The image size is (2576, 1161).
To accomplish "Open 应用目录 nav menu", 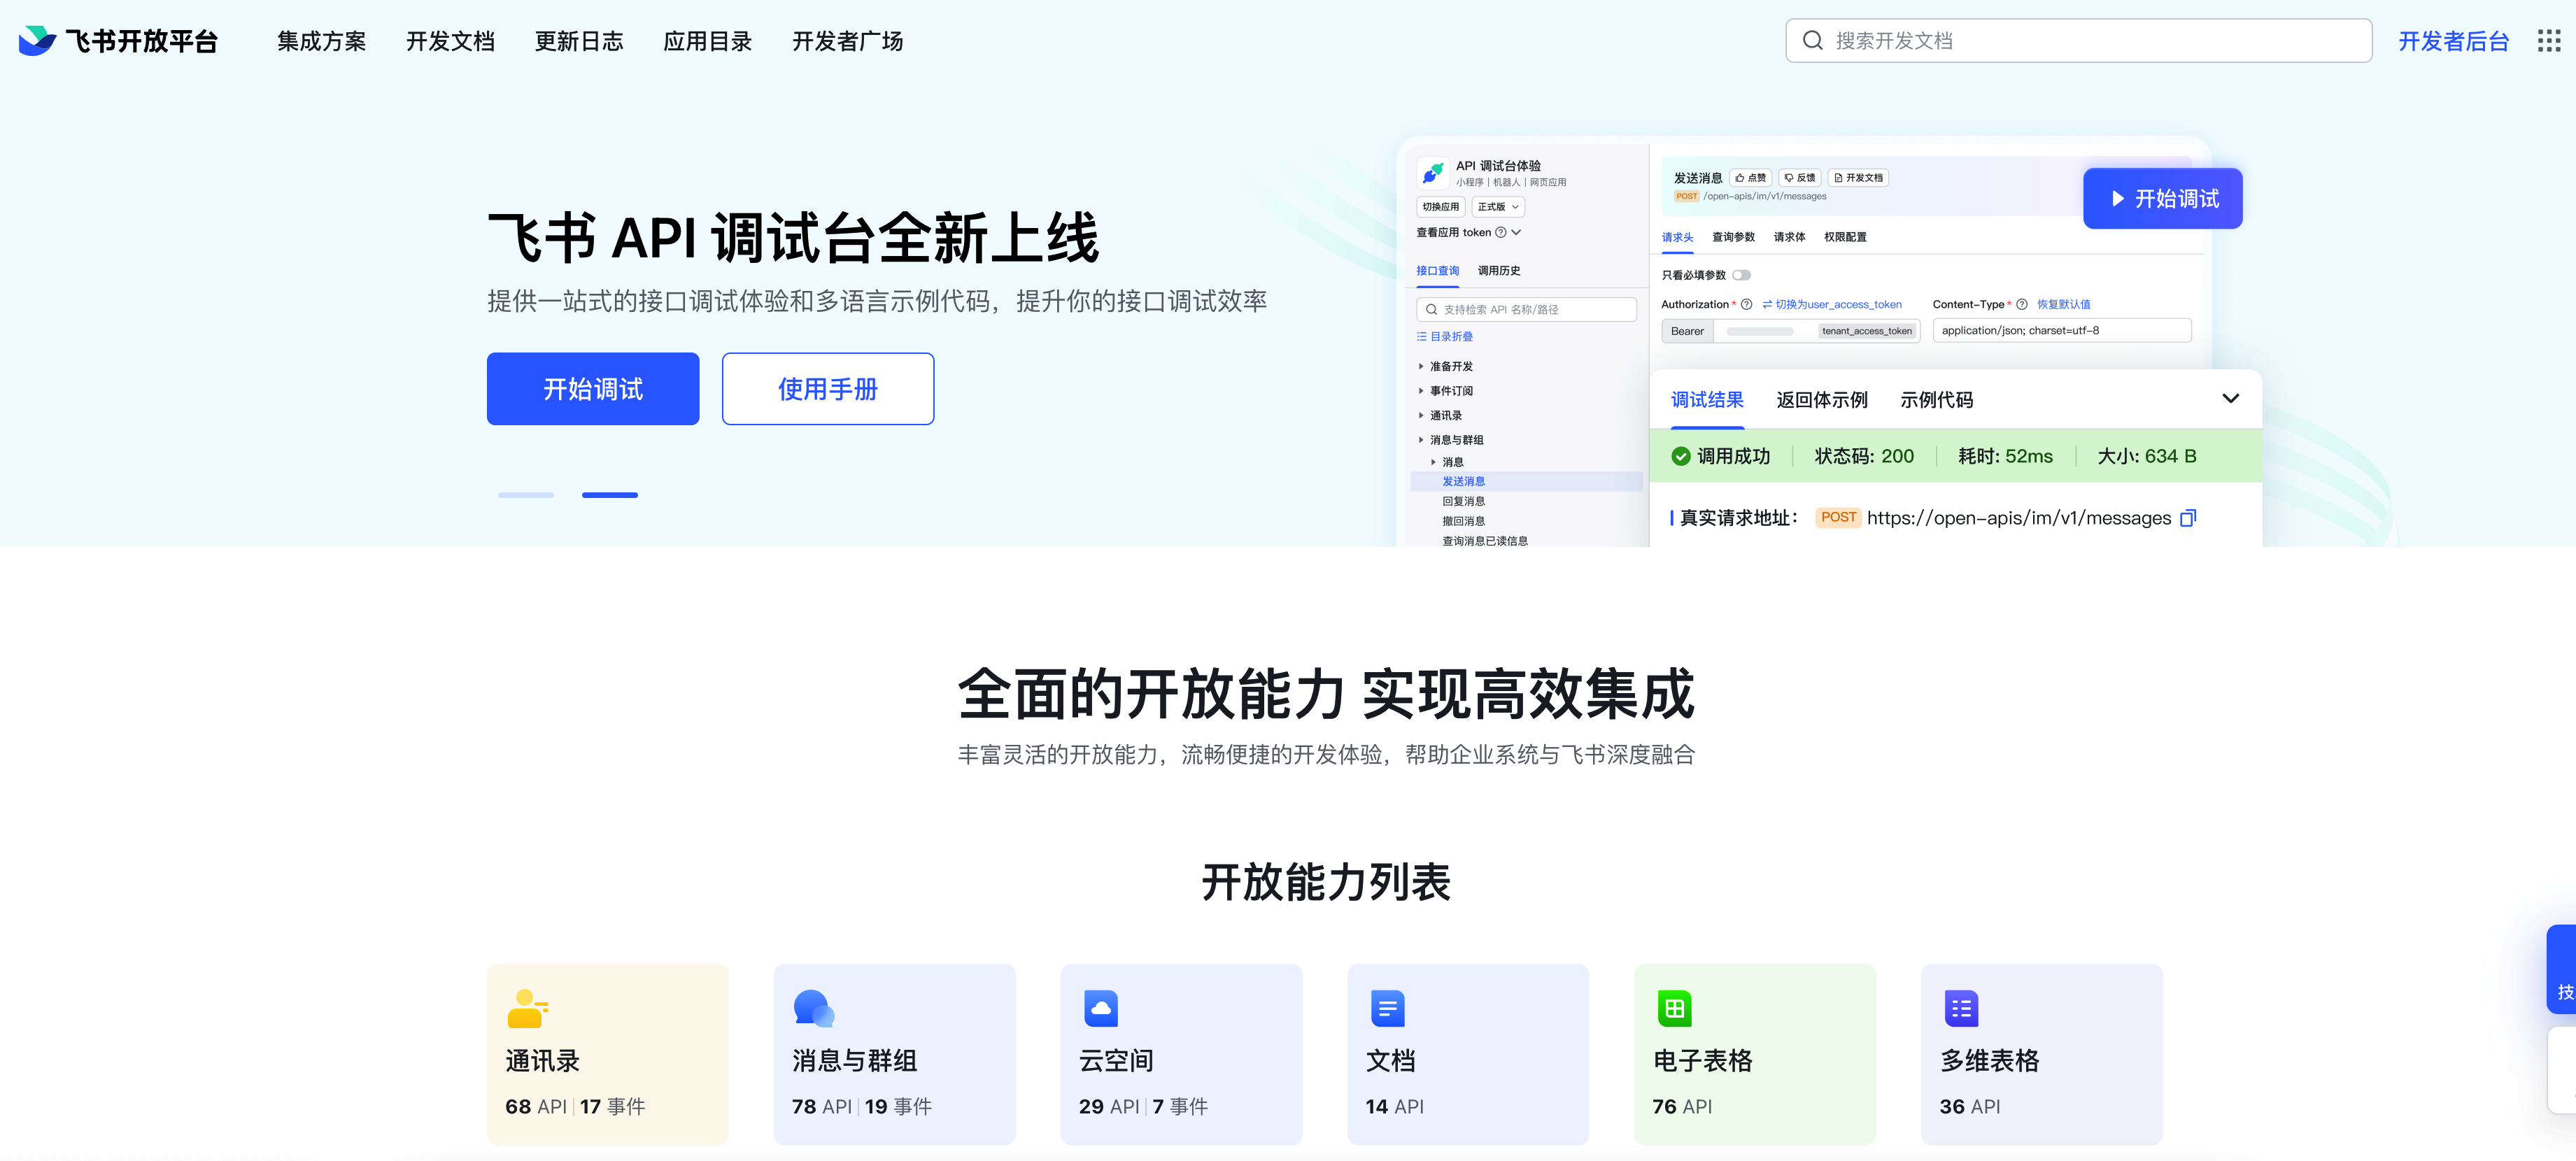I will coord(707,41).
